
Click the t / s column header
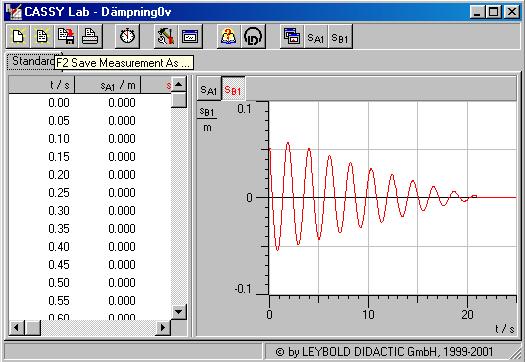[41, 85]
